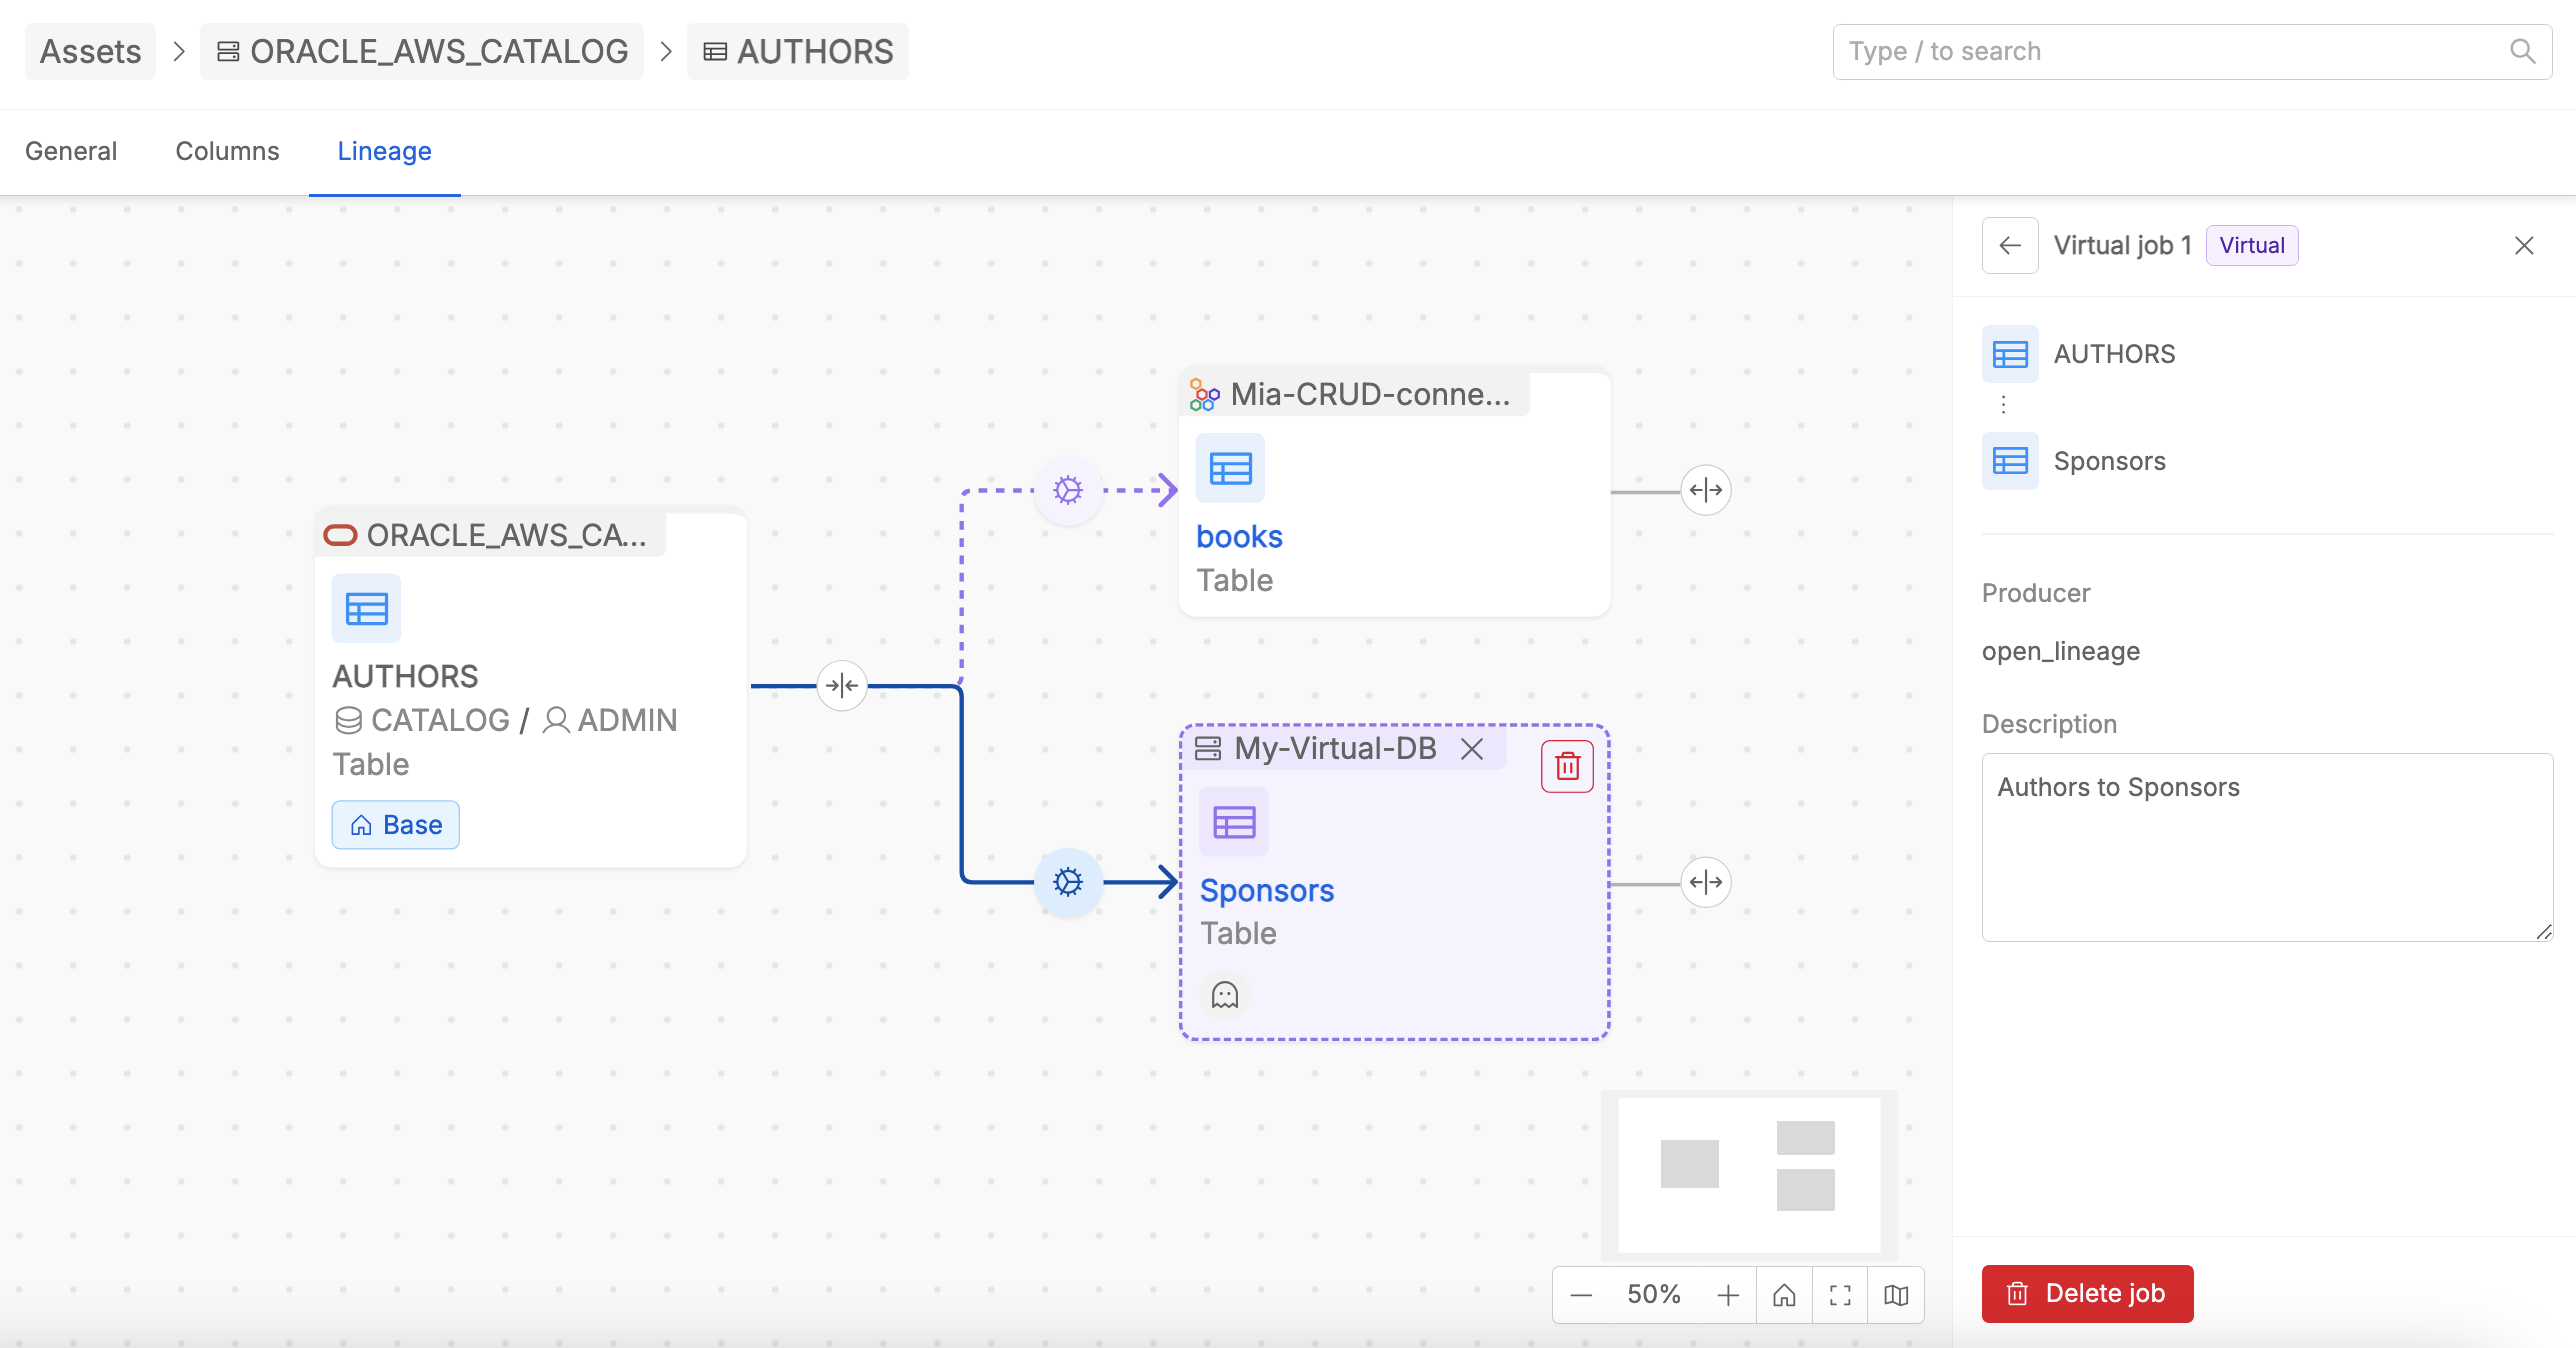
Task: Expand downstream lineage from Sponsors node
Action: pos(1705,882)
